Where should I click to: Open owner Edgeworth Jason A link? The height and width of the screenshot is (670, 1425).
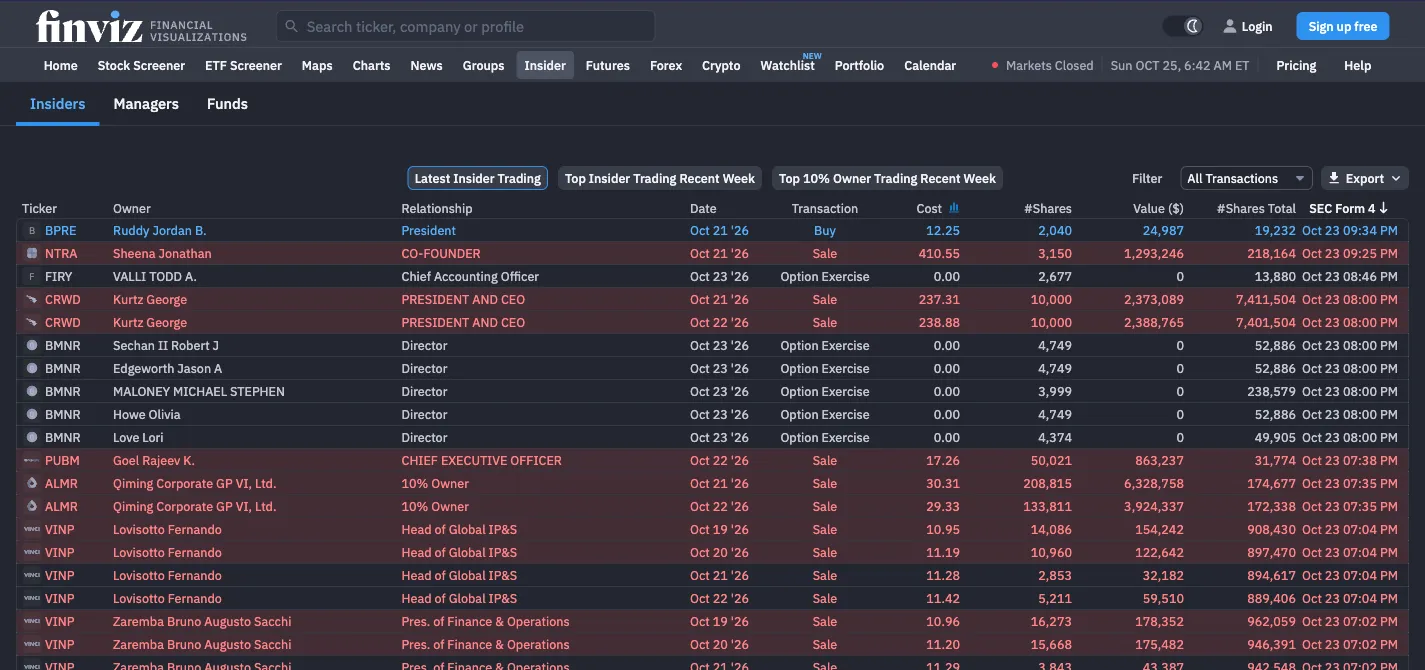point(168,369)
